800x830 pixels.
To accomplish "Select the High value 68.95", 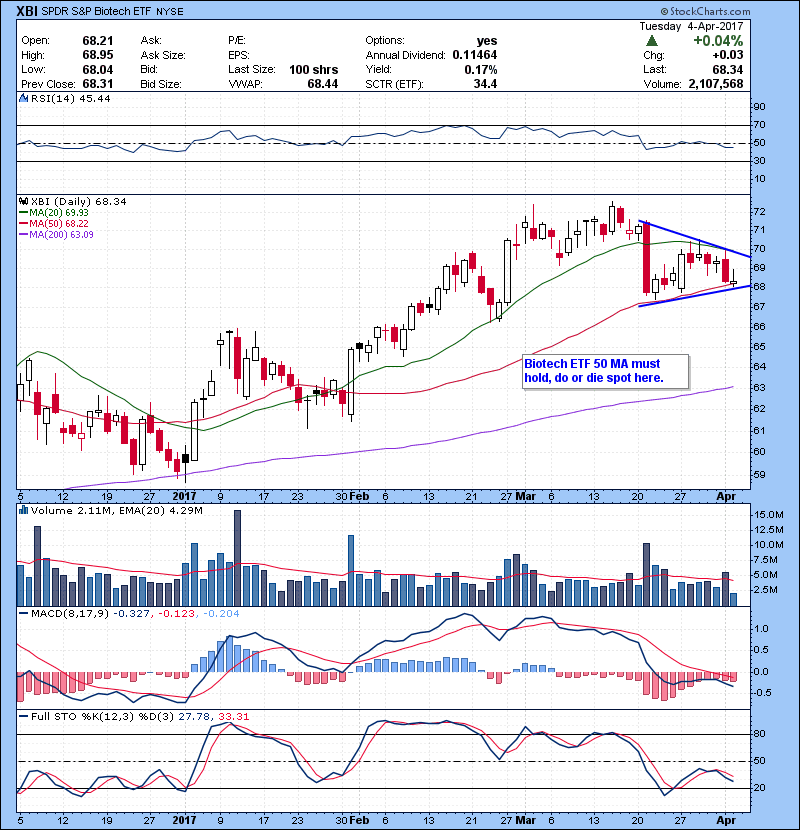I will 98,55.
